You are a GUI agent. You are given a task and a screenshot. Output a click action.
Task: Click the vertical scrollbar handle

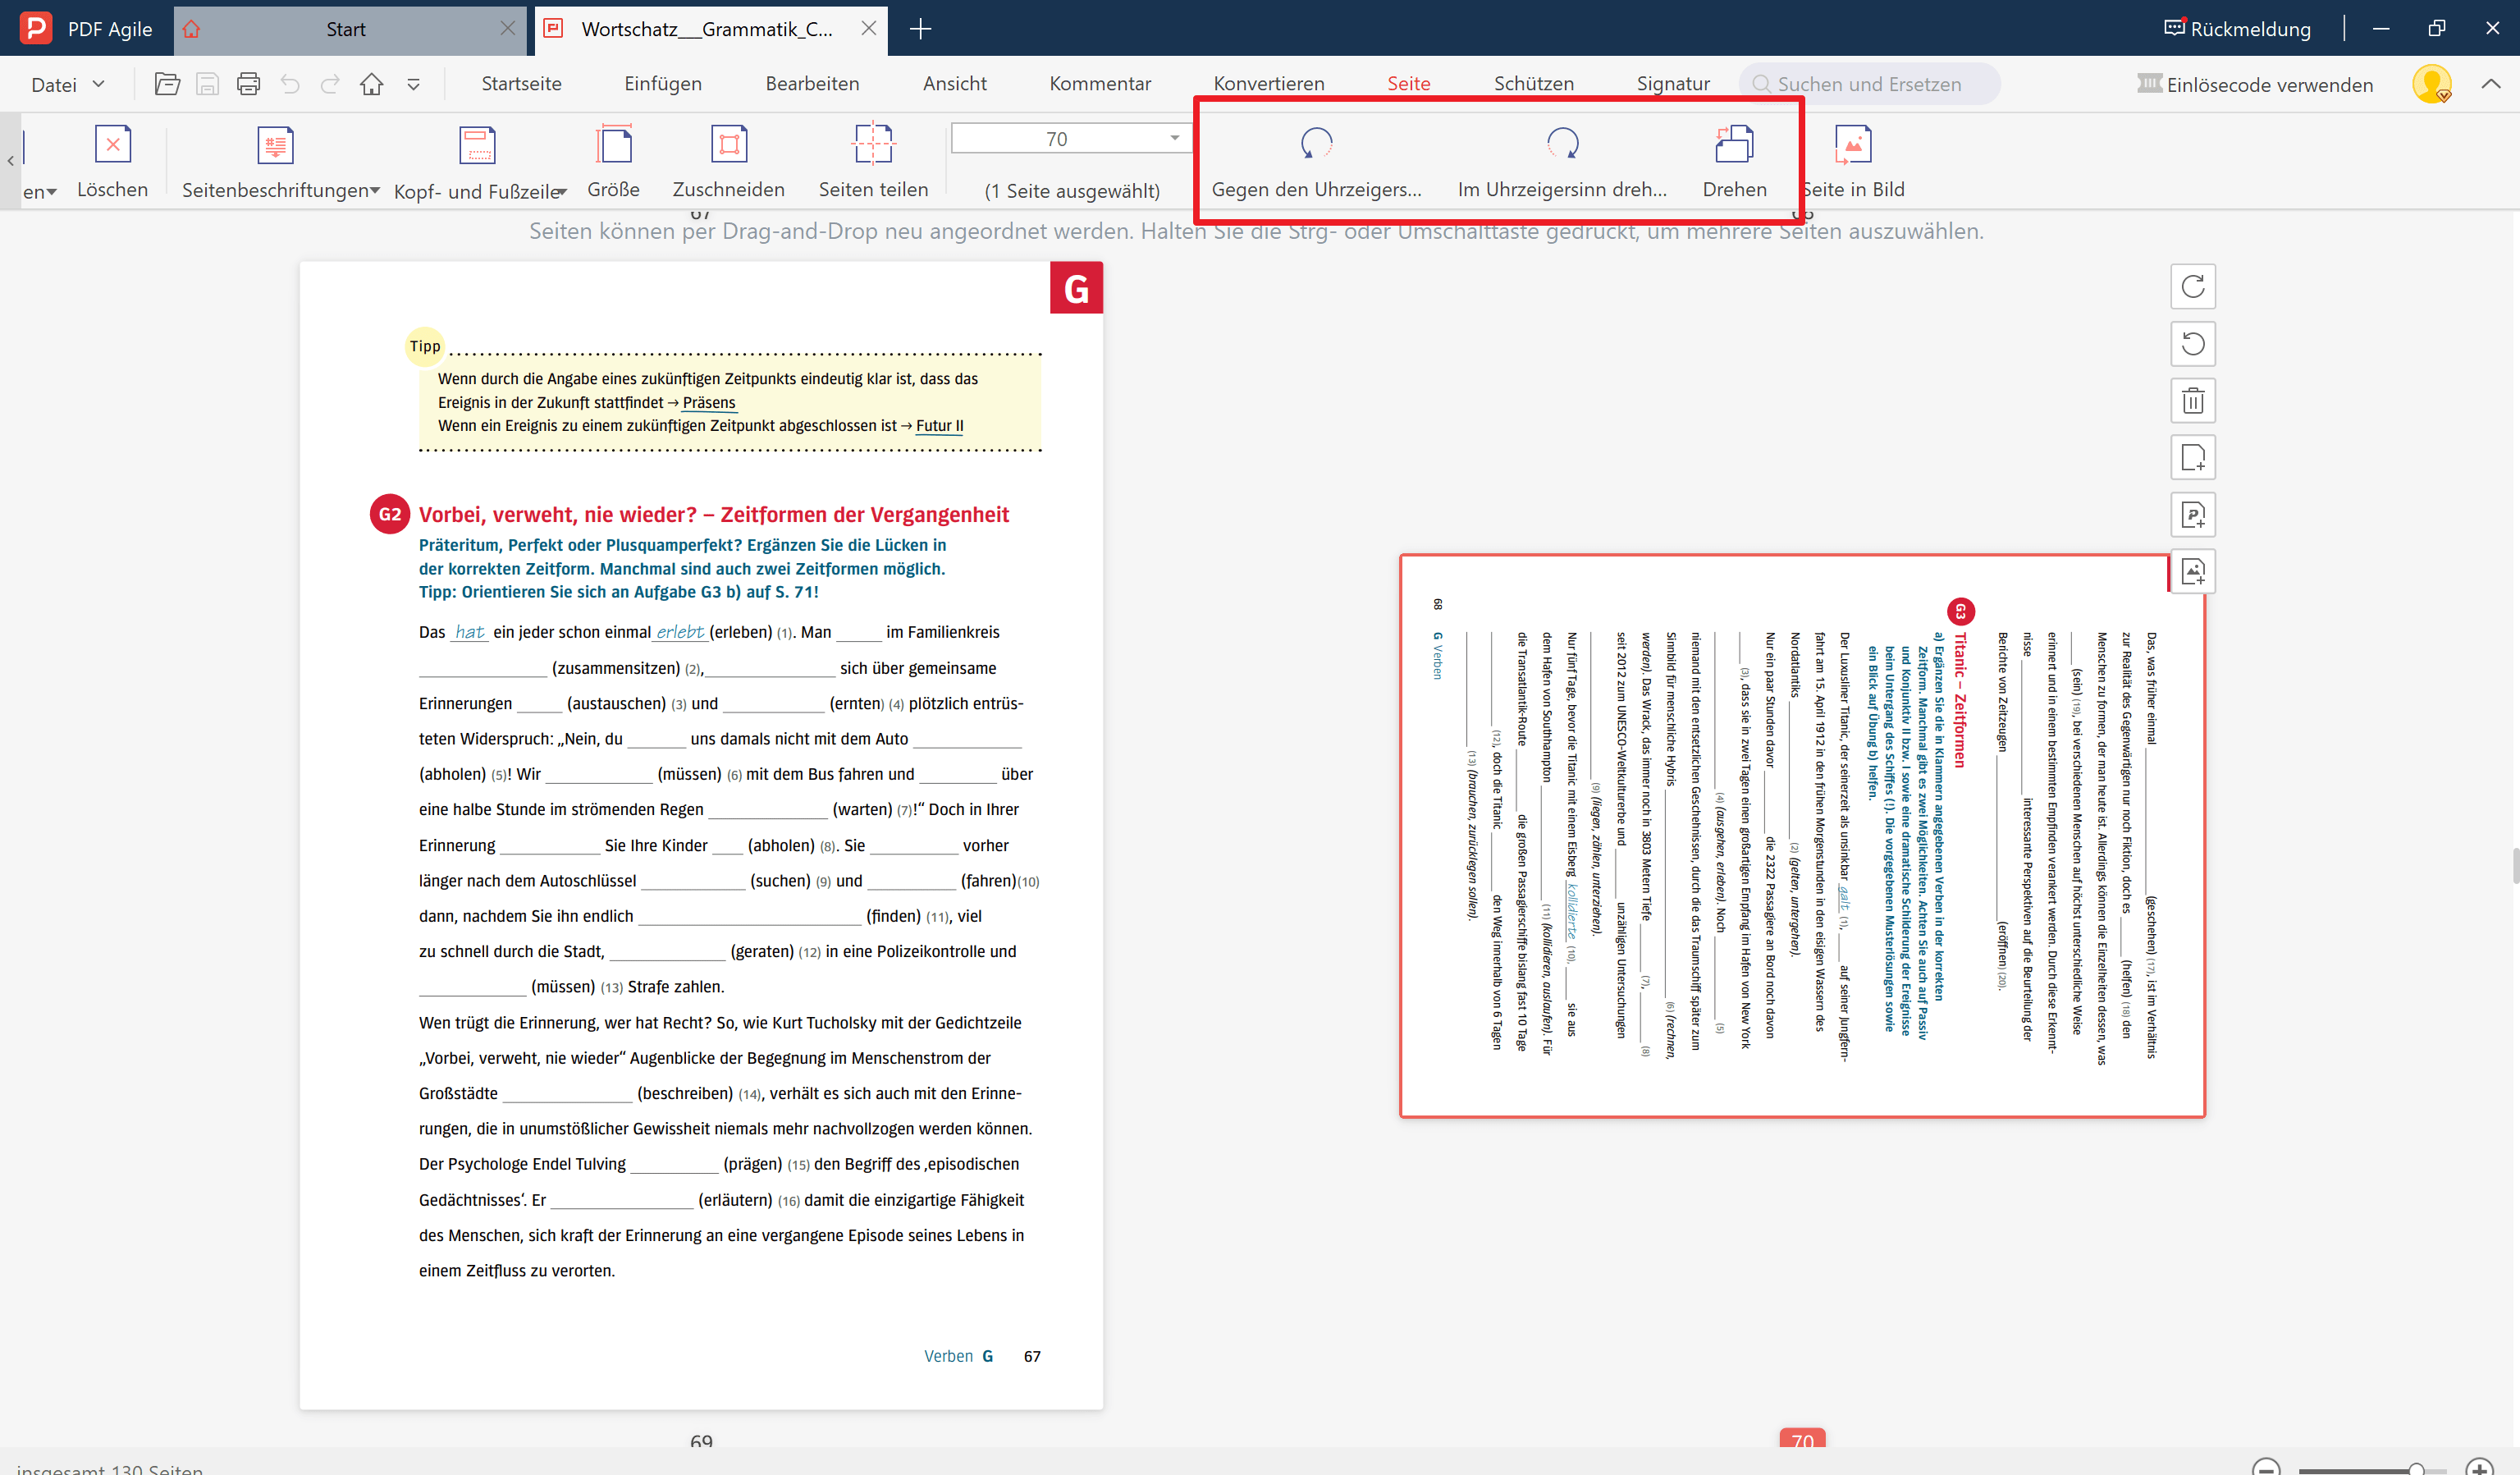[2515, 866]
